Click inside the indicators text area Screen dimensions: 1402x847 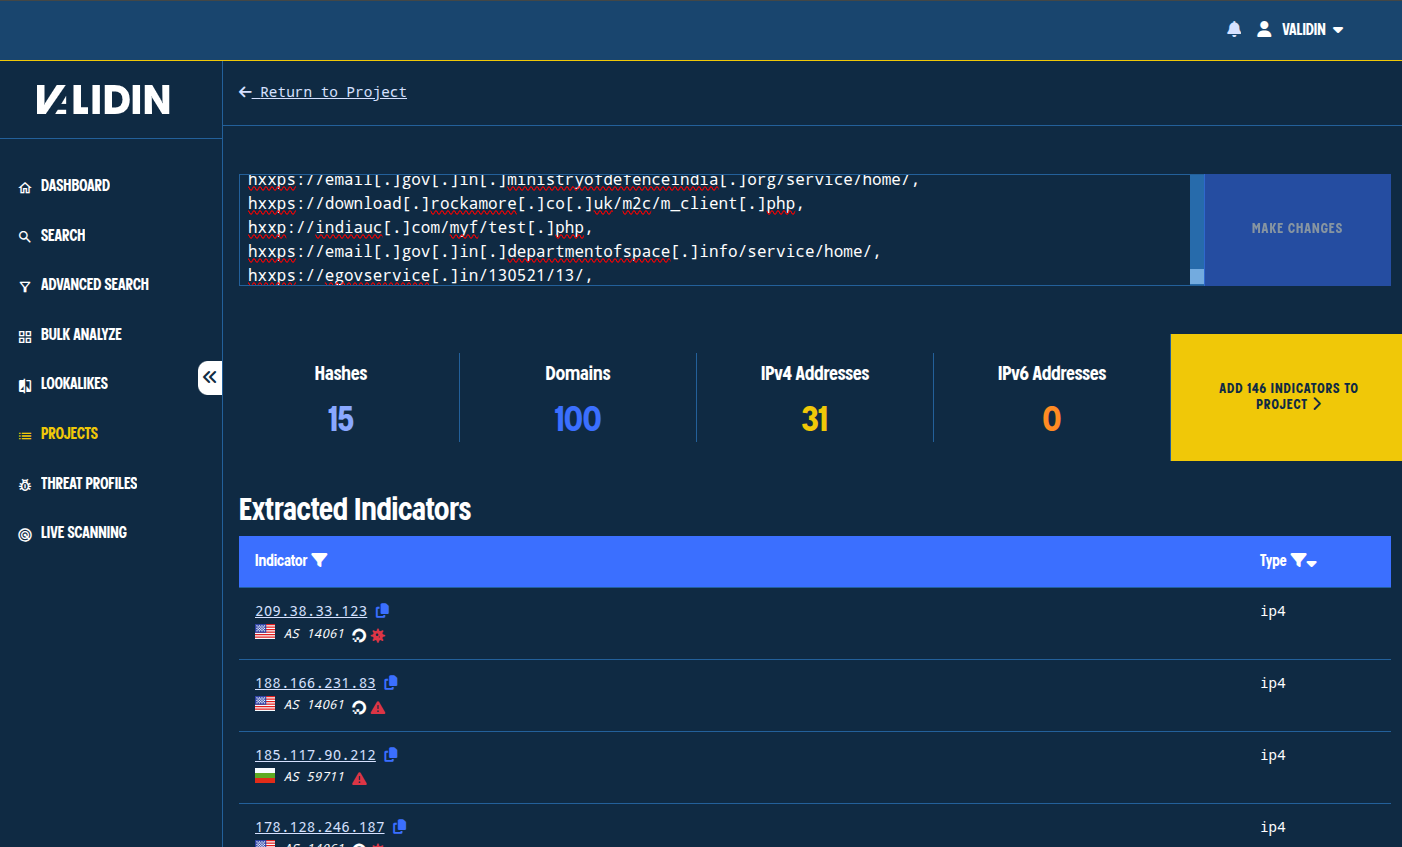pos(714,230)
